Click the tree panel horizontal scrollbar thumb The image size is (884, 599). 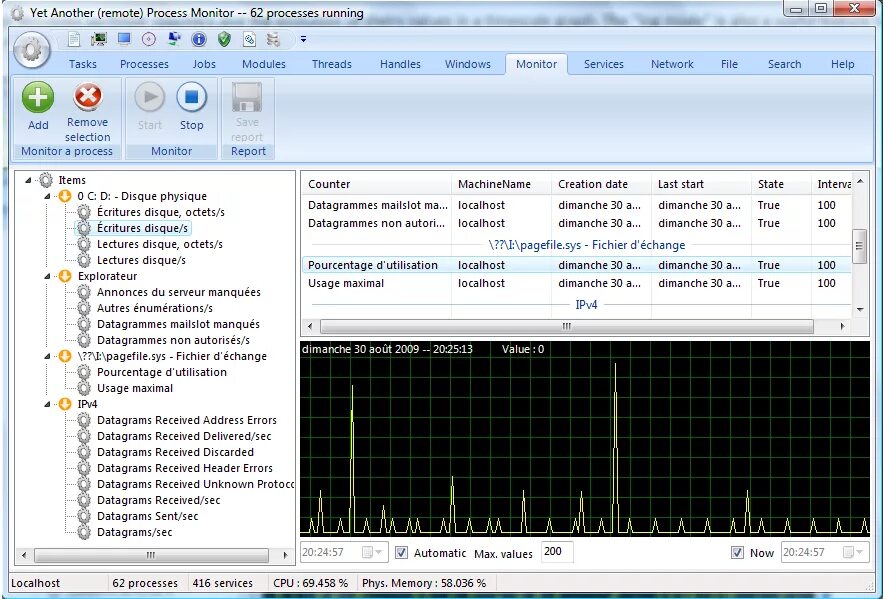pos(151,555)
